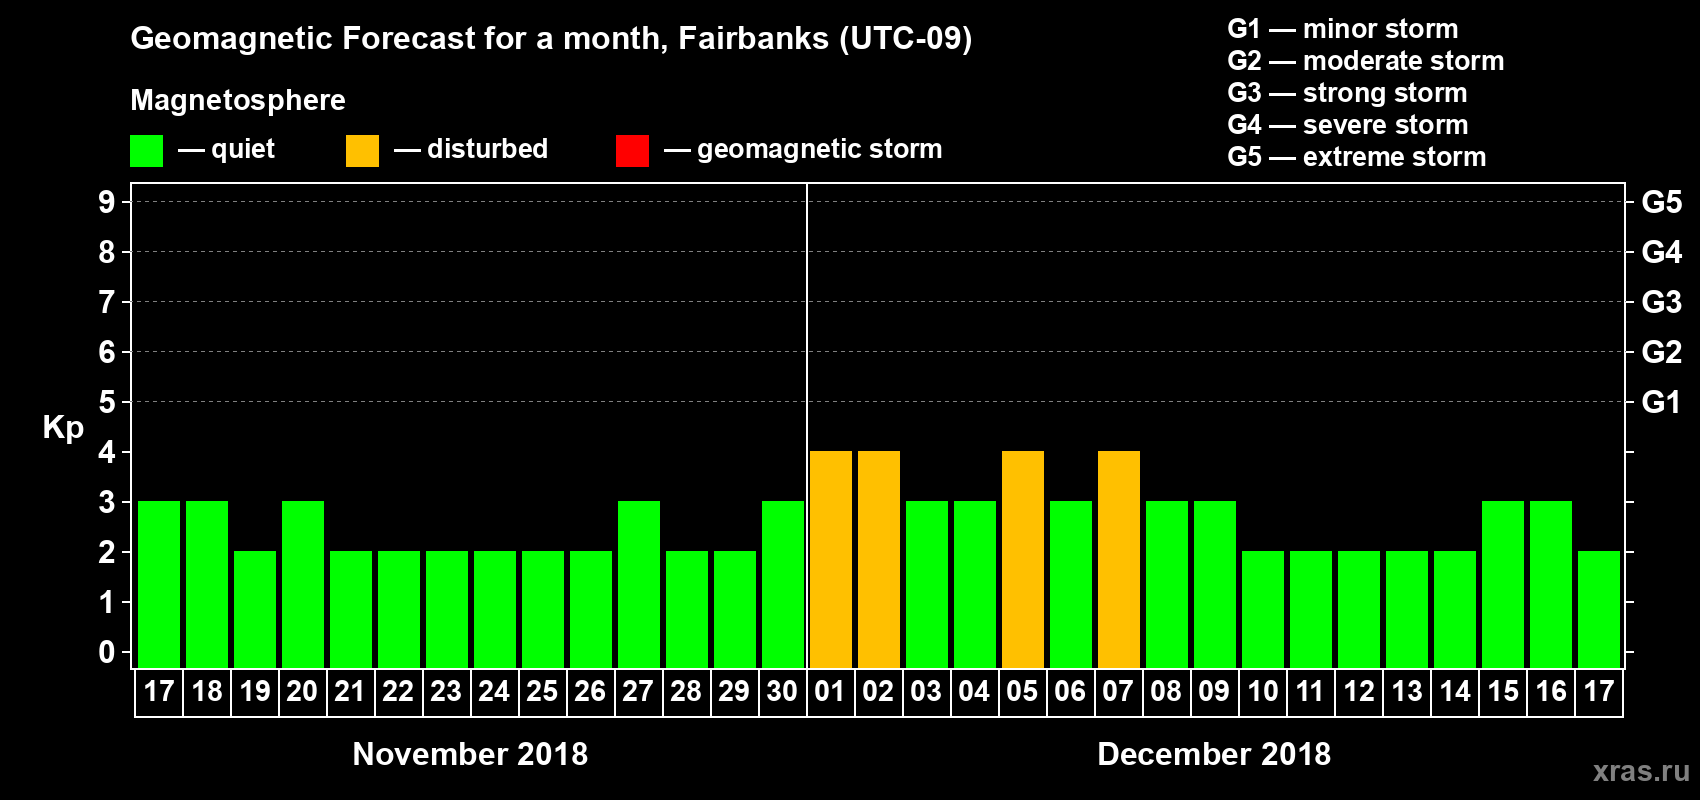Image resolution: width=1700 pixels, height=800 pixels.
Task: Select the orange bar for December 01
Action: (x=831, y=559)
